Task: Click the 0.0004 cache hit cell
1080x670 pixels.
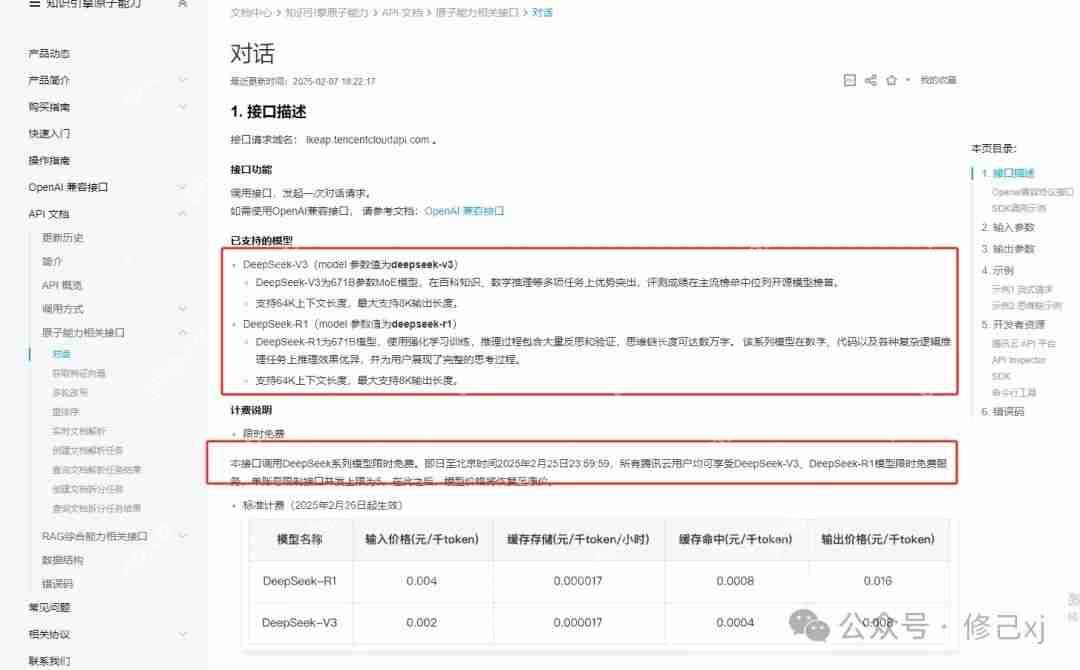Action: pos(735,622)
